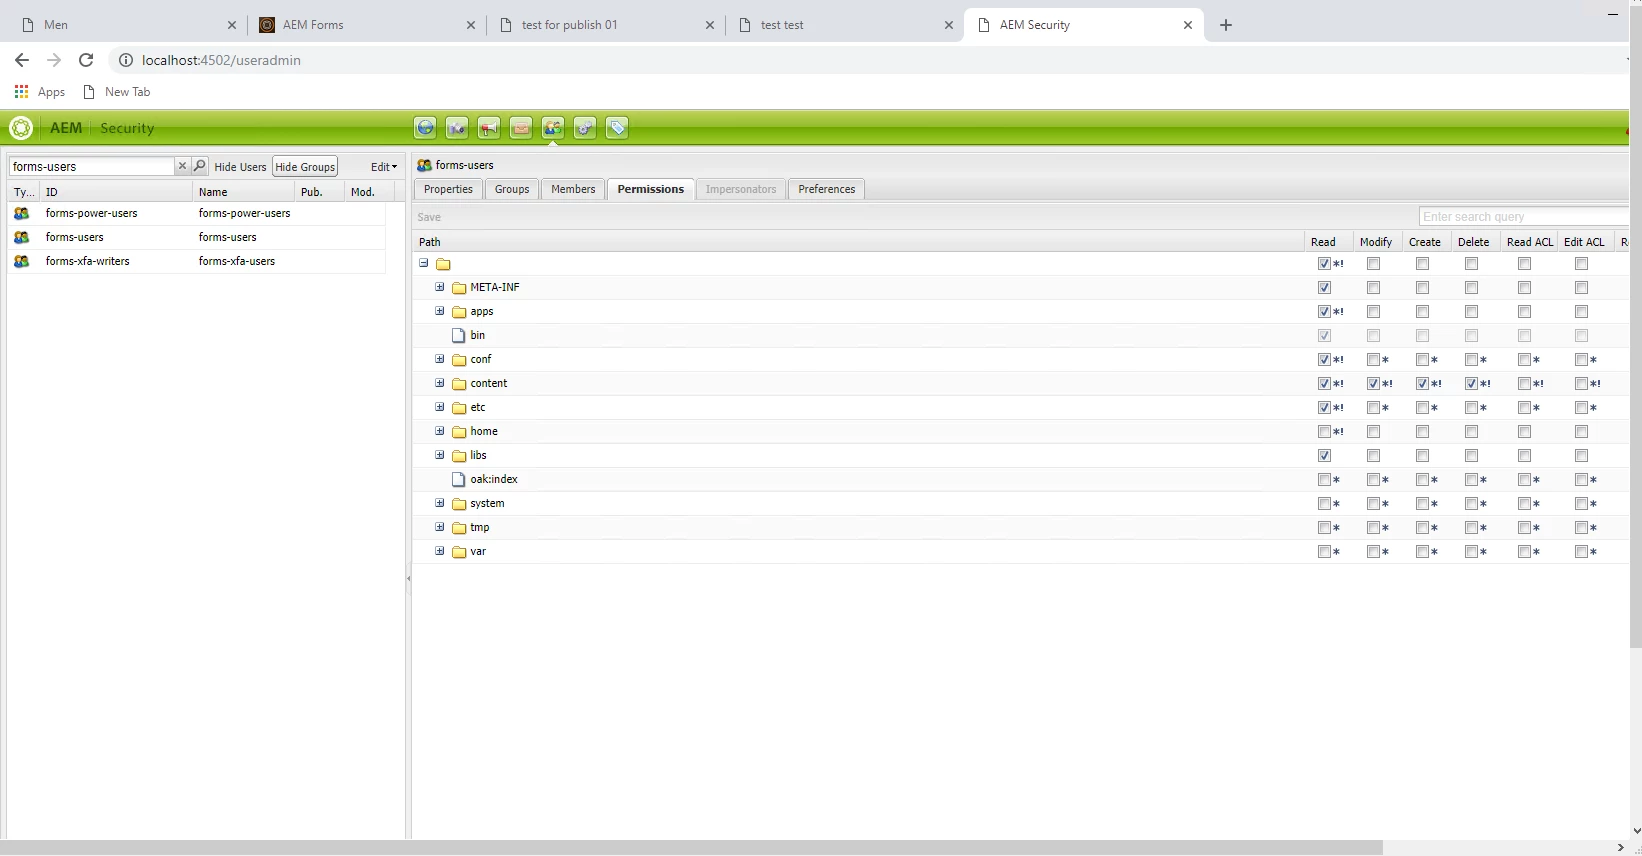
Task: Switch to the test for publish 01 browser tab
Action: coord(607,25)
